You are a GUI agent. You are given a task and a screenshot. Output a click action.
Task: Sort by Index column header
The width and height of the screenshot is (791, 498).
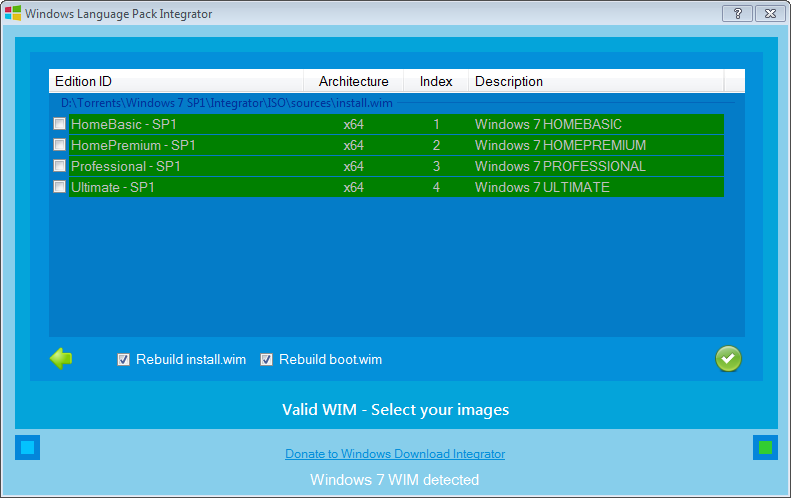click(436, 81)
